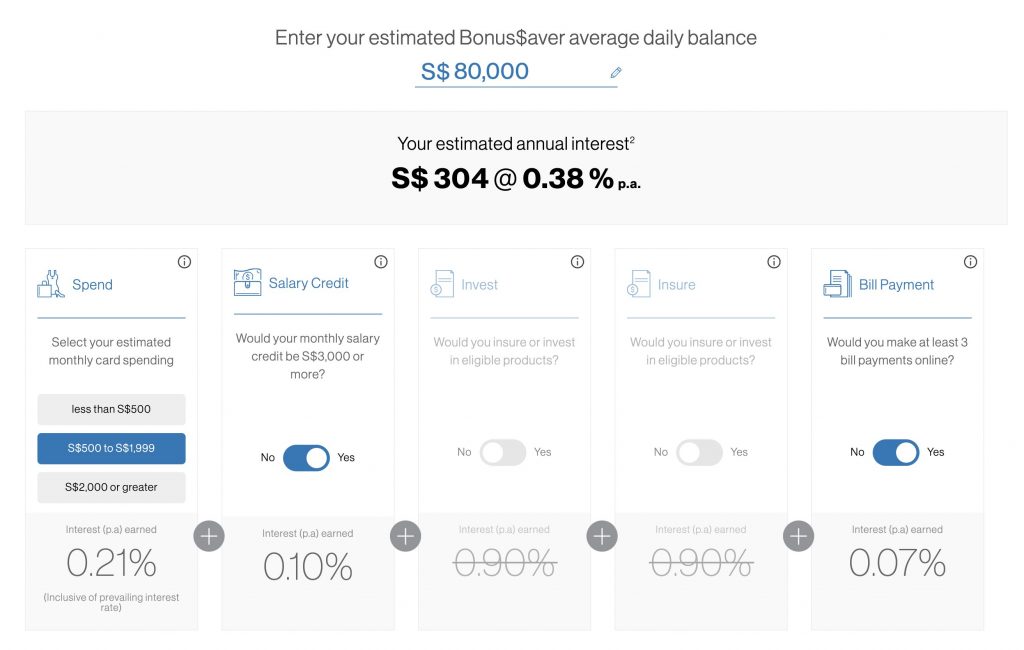Open the info icon on Spend card
The image size is (1024, 650).
(184, 262)
